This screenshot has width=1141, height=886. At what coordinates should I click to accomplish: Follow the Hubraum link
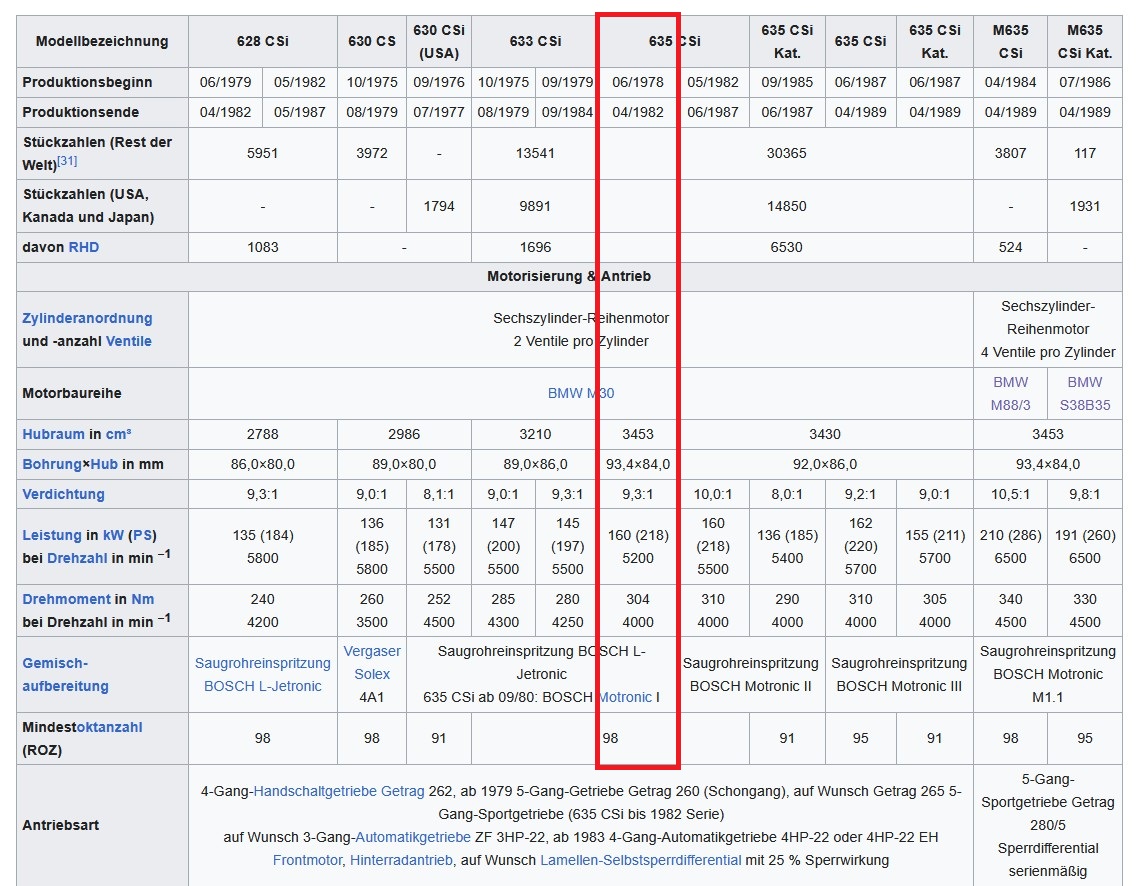(x=54, y=434)
